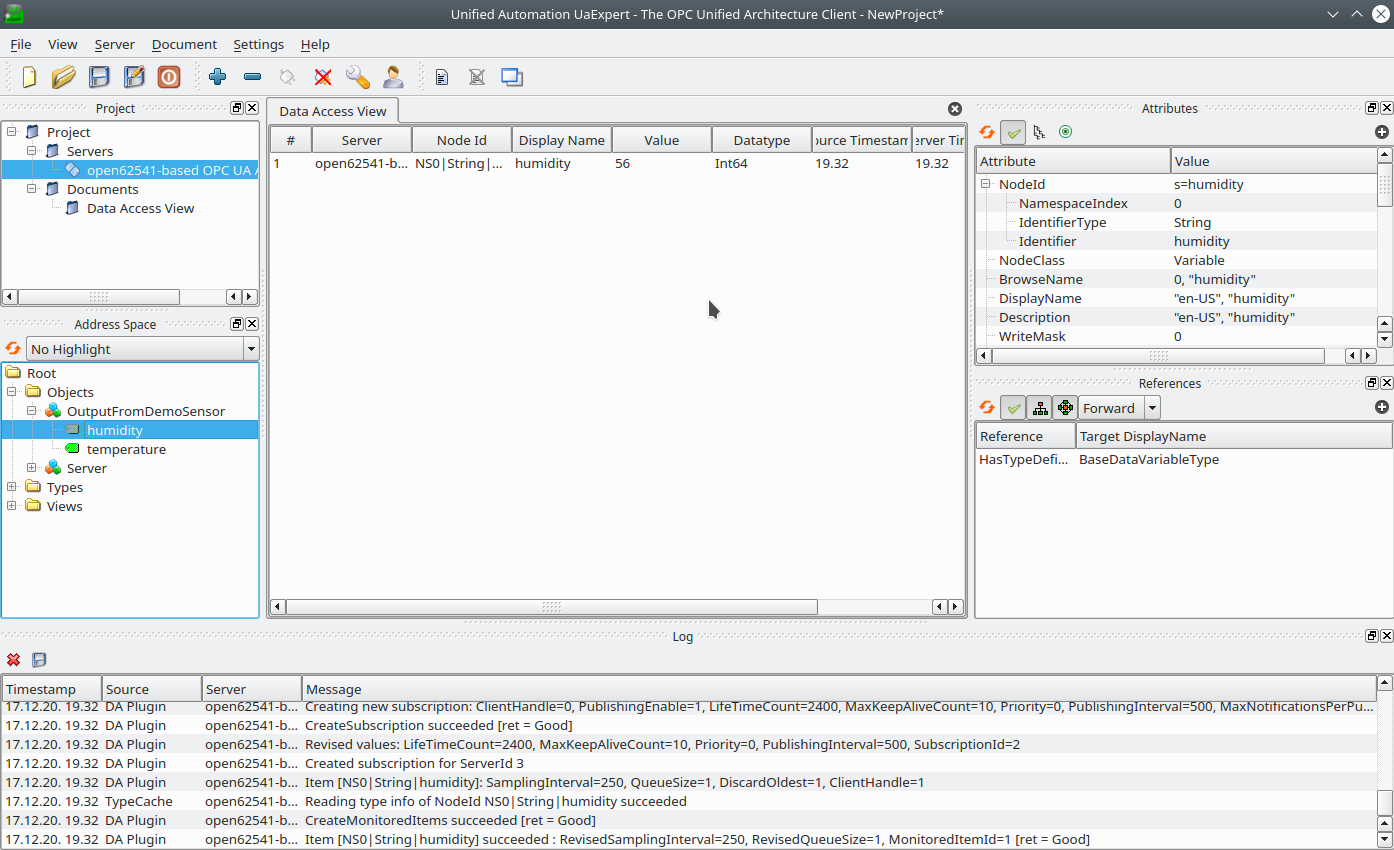Open a project file from the toolbar
This screenshot has height=850, width=1394.
pyautogui.click(x=63, y=77)
